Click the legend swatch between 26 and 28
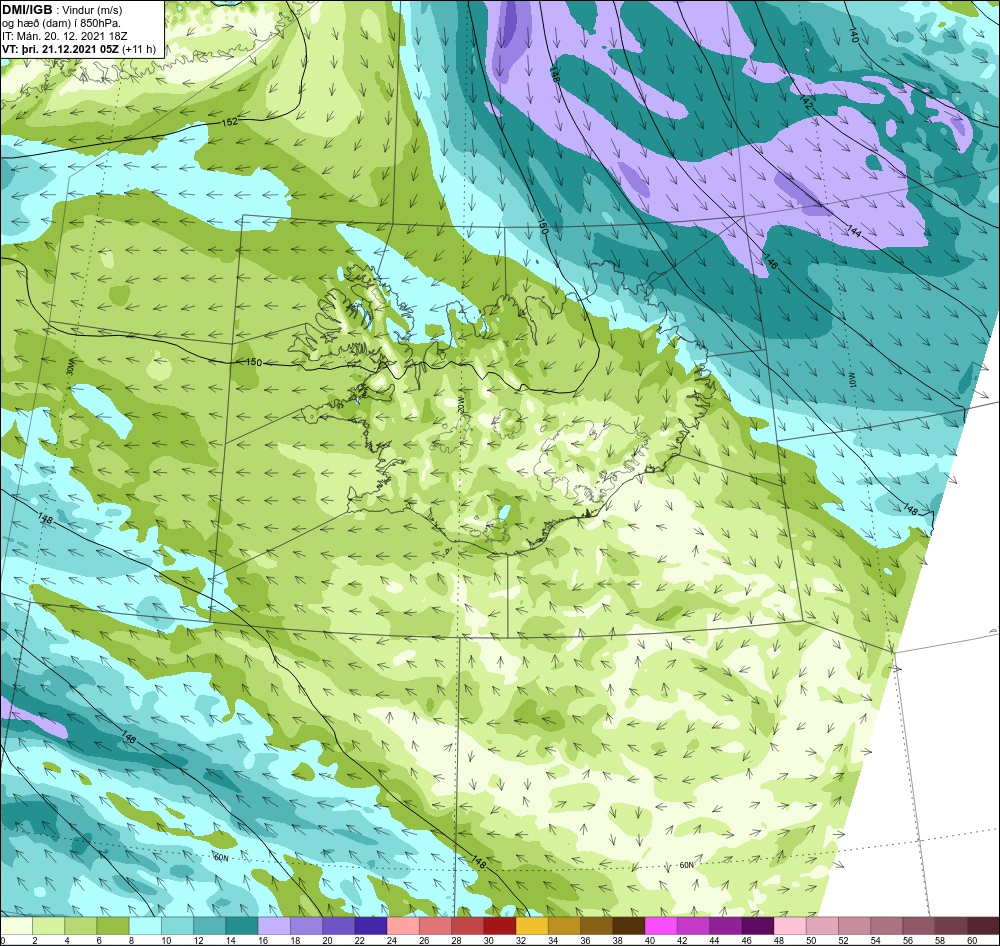Viewport: 1000px width, 946px height. (435, 926)
